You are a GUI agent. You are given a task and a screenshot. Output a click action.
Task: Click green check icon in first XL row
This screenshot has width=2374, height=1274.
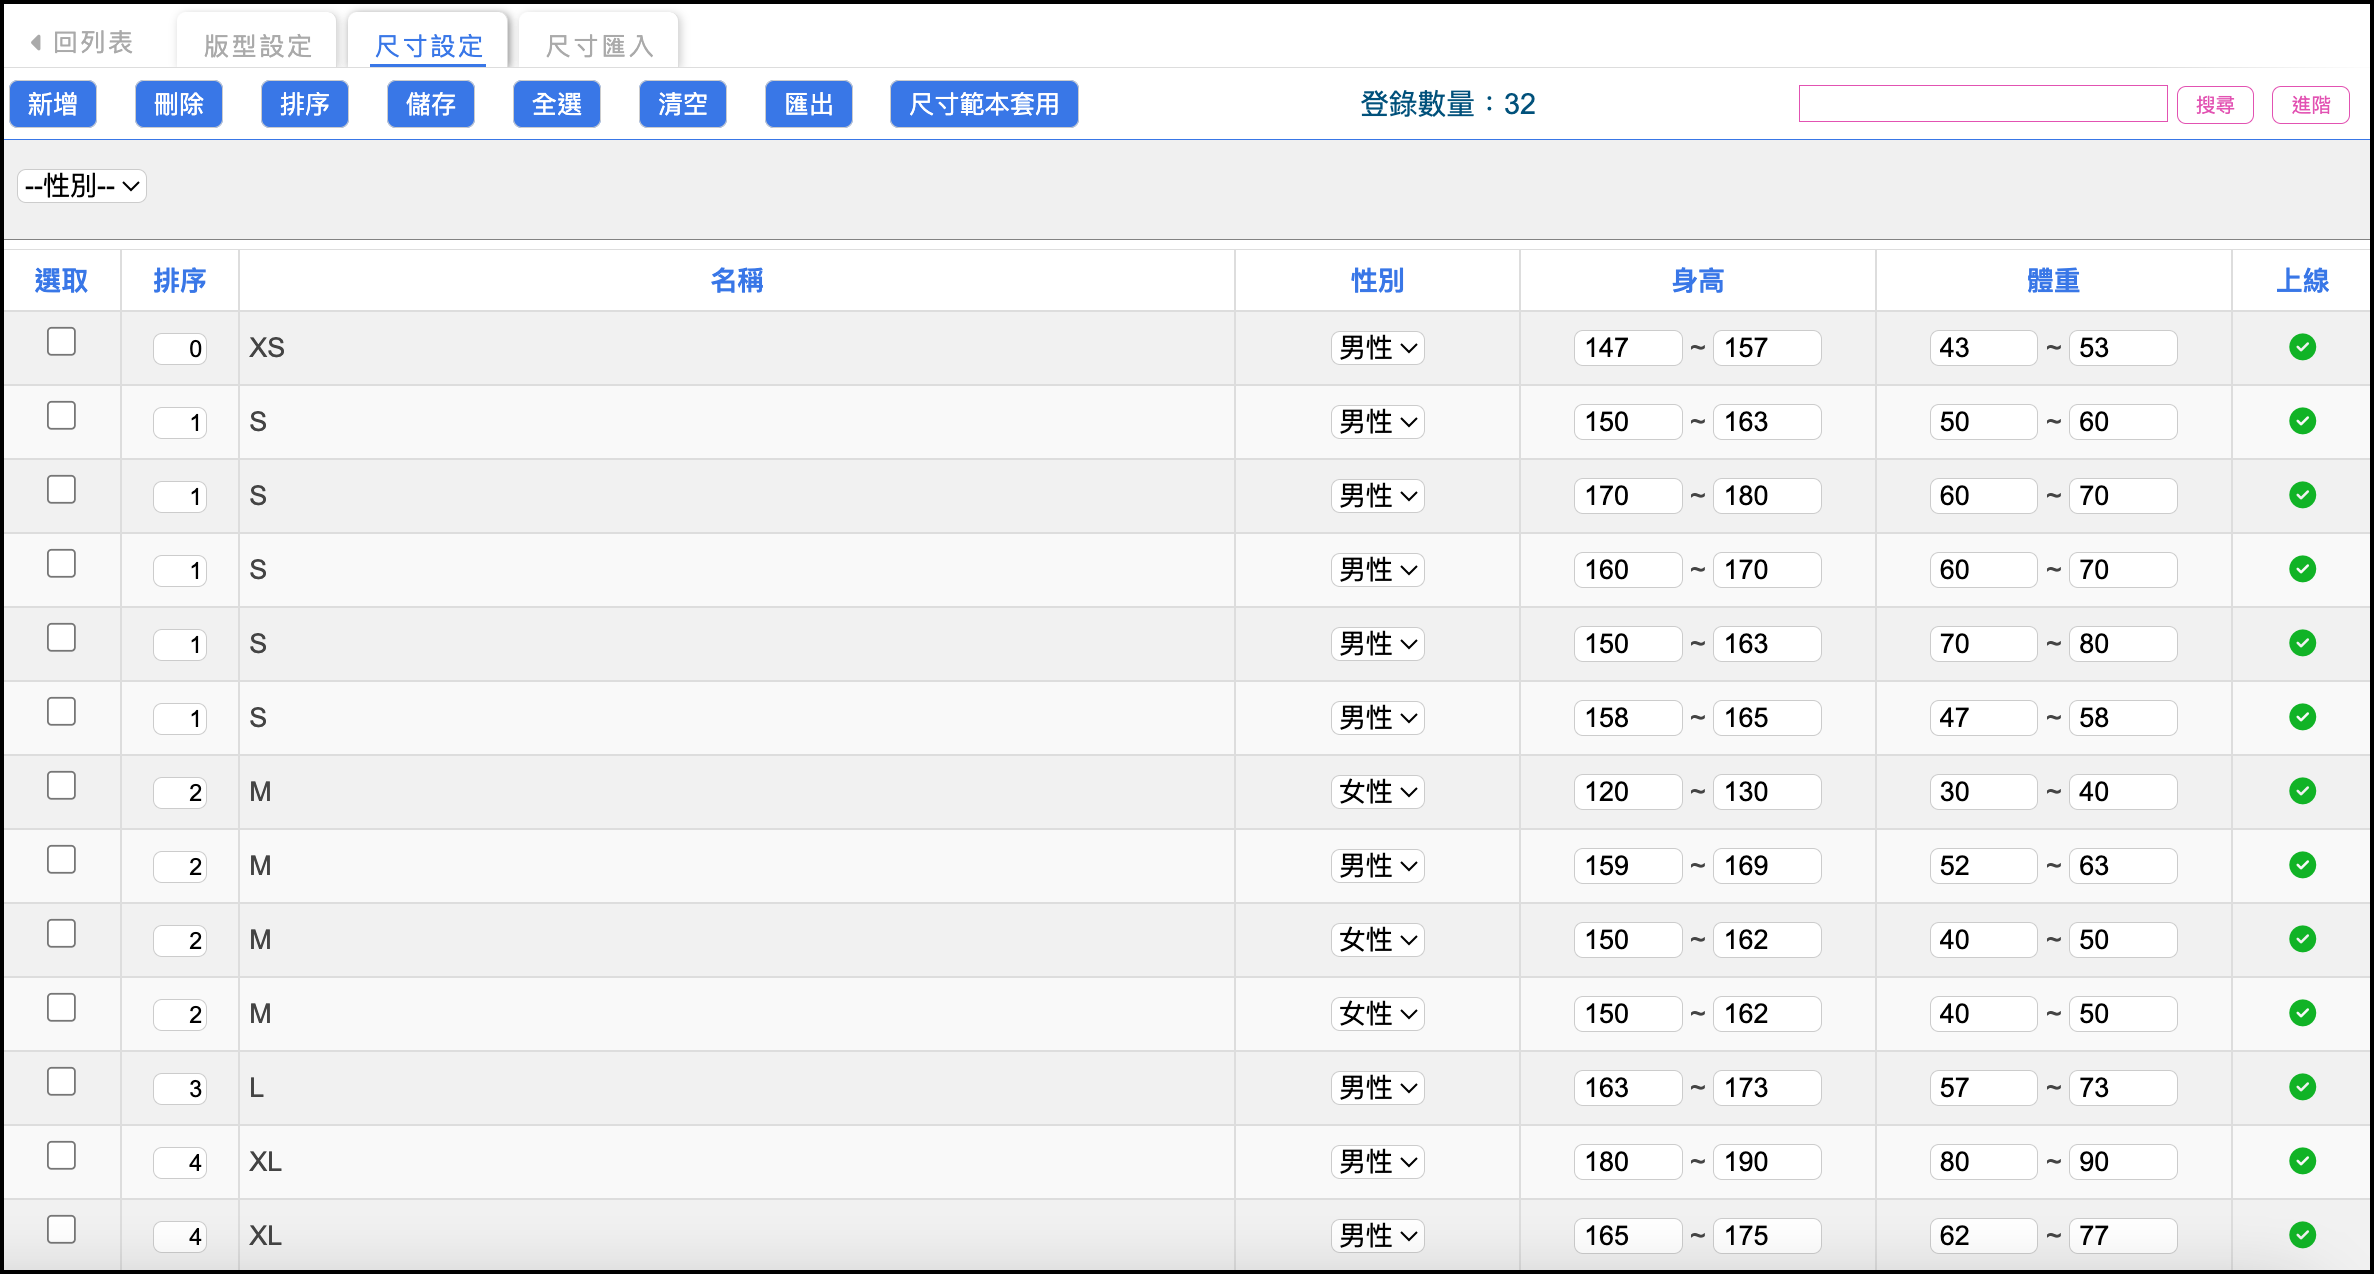[x=2302, y=1161]
